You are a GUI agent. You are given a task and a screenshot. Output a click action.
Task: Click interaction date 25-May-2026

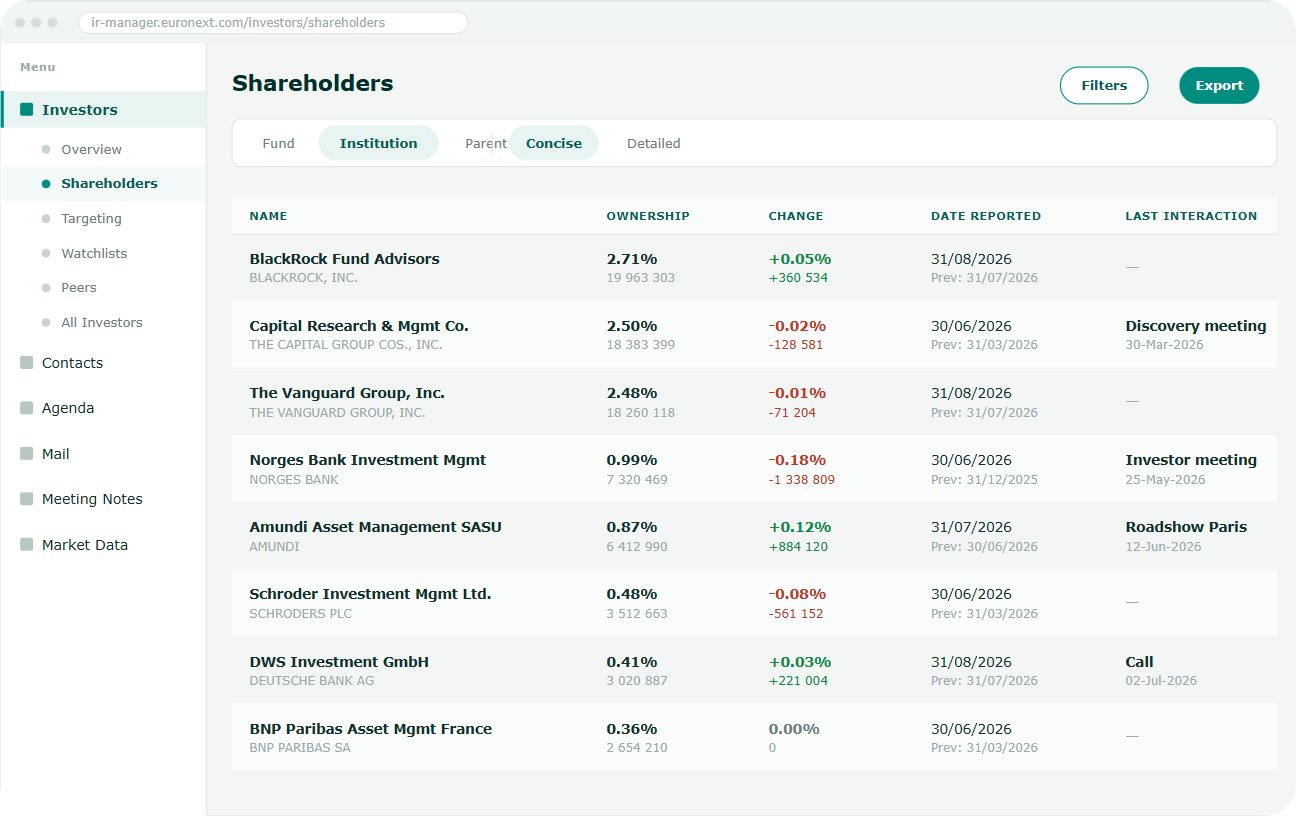1165,480
